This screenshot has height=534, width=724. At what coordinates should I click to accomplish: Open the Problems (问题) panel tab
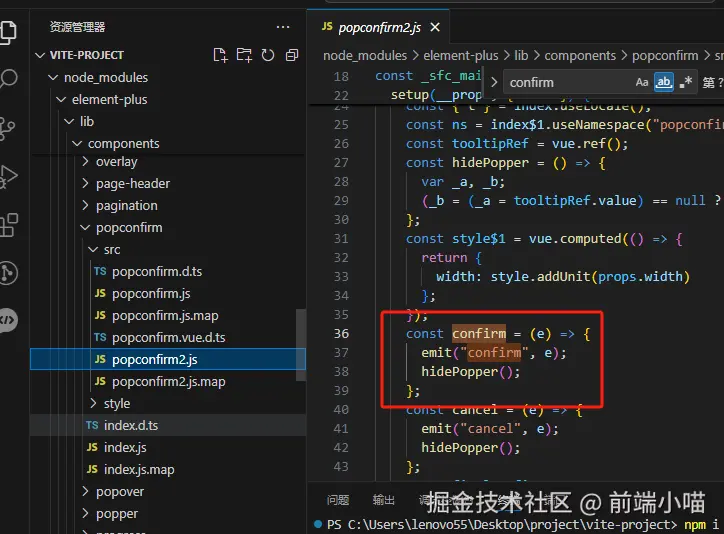point(338,500)
